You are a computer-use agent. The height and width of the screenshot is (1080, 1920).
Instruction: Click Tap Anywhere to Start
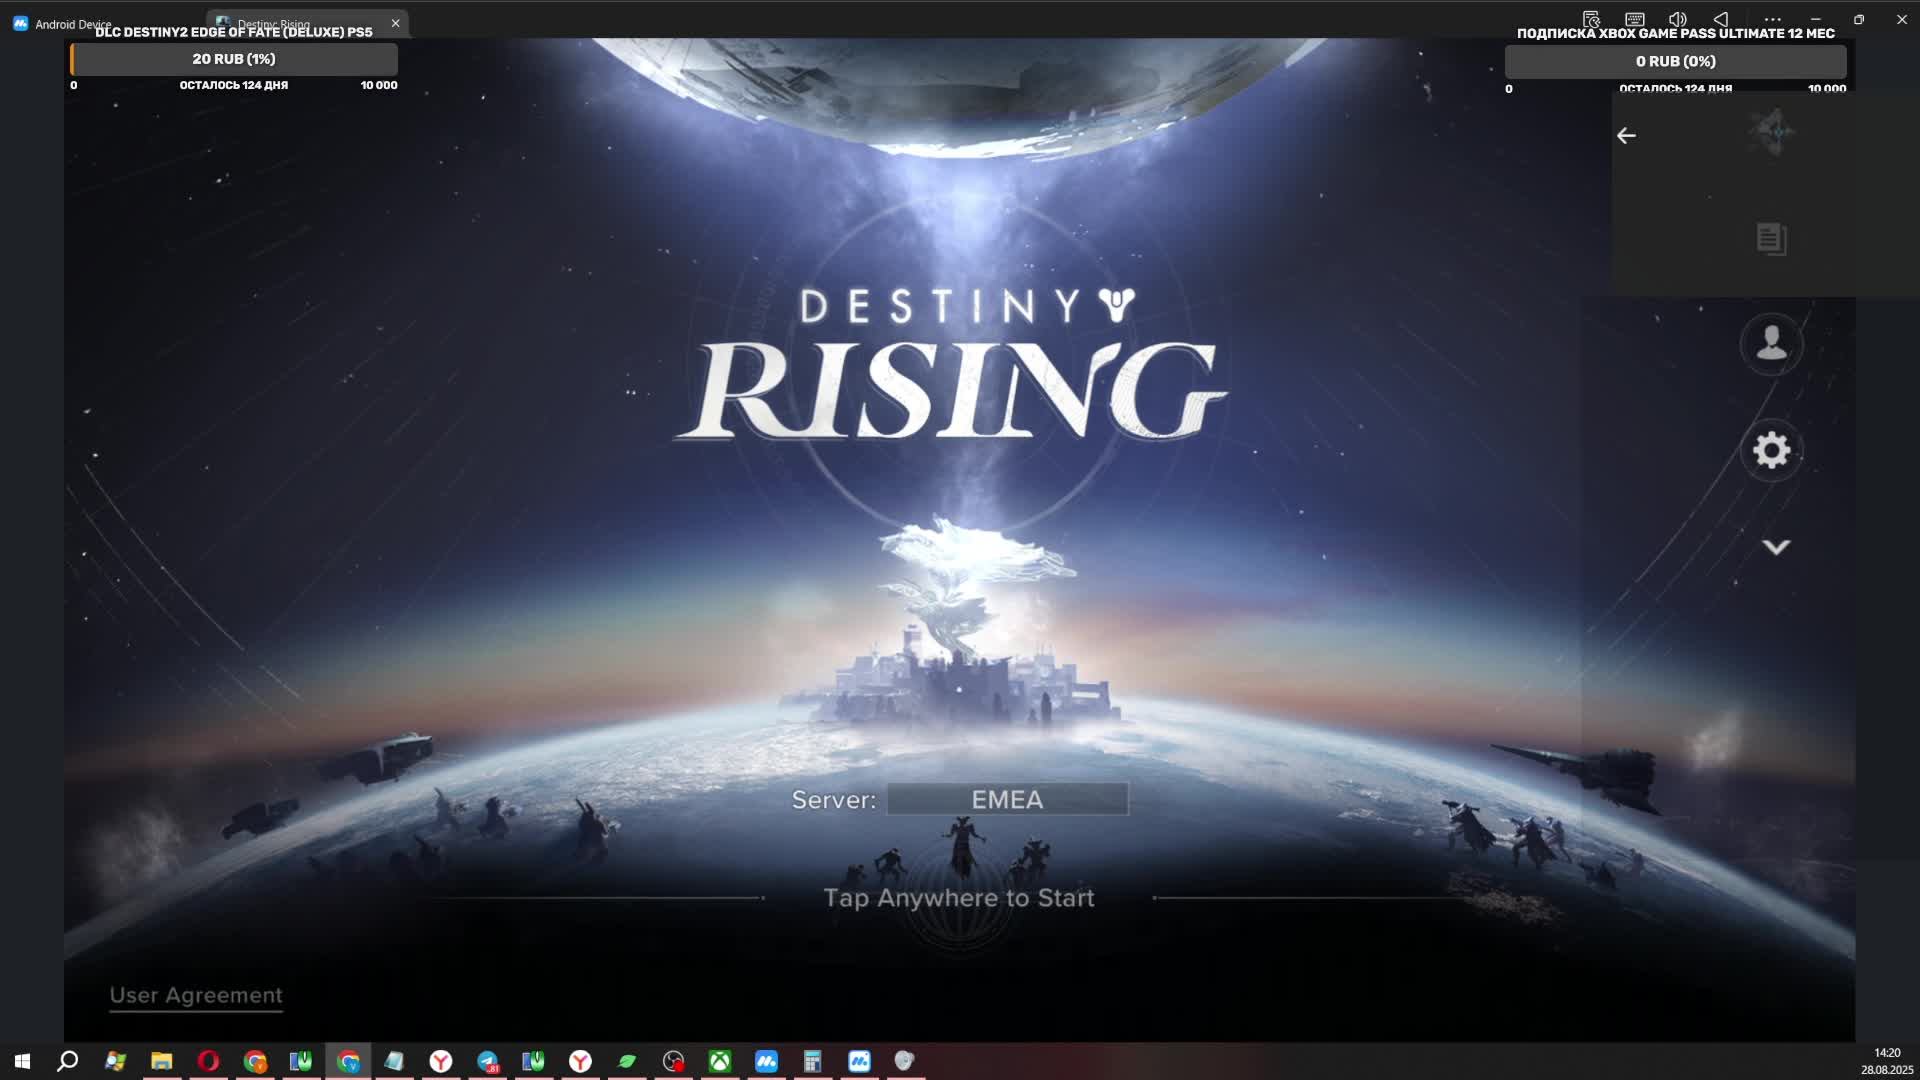[957, 897]
